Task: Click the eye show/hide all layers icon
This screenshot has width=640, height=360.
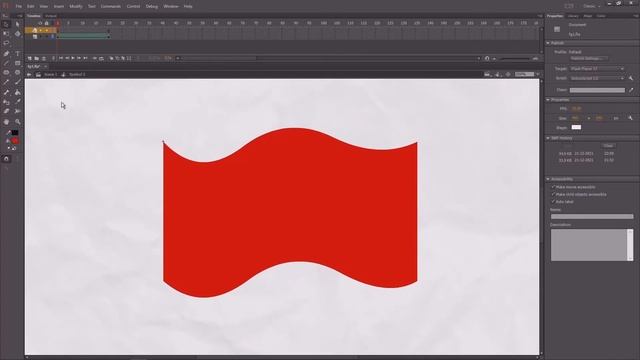Action: 40,23
